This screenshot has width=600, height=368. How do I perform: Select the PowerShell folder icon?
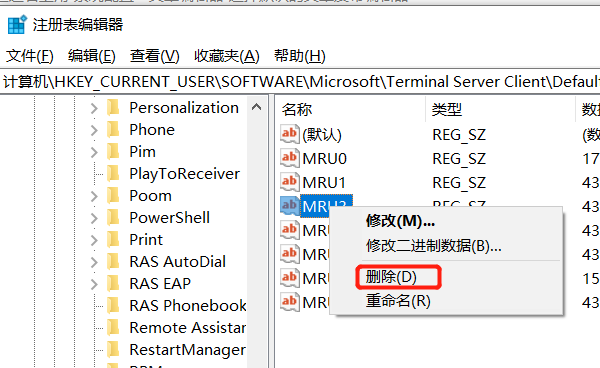113,217
